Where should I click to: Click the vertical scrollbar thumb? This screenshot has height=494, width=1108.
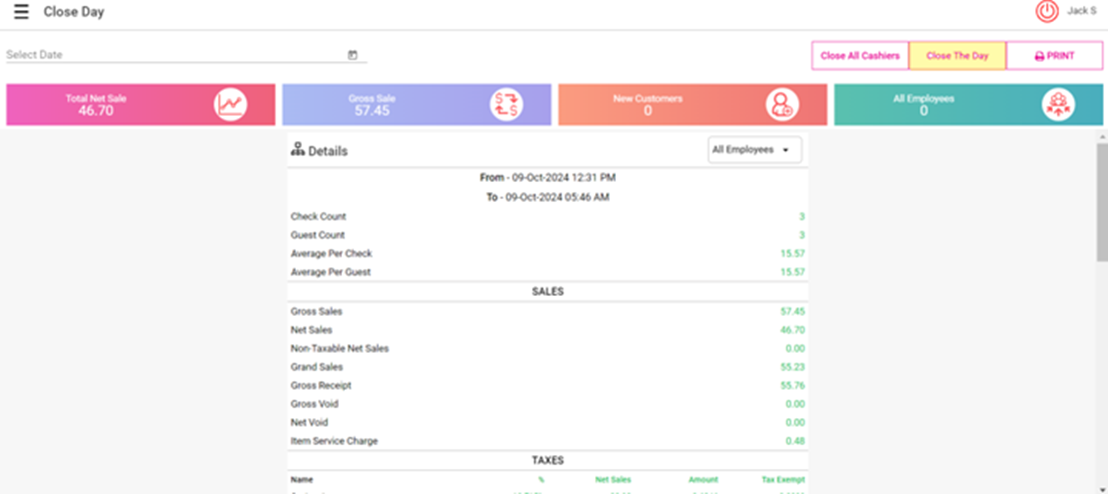click(x=1102, y=200)
